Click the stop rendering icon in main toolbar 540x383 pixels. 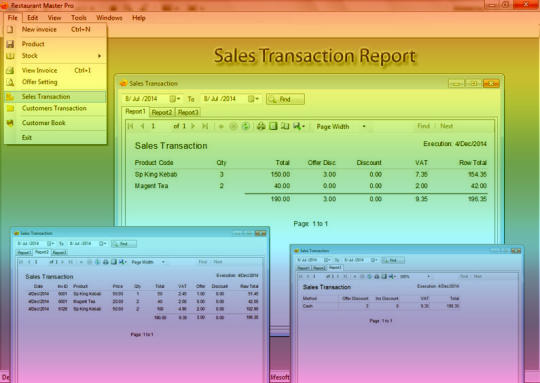point(233,127)
